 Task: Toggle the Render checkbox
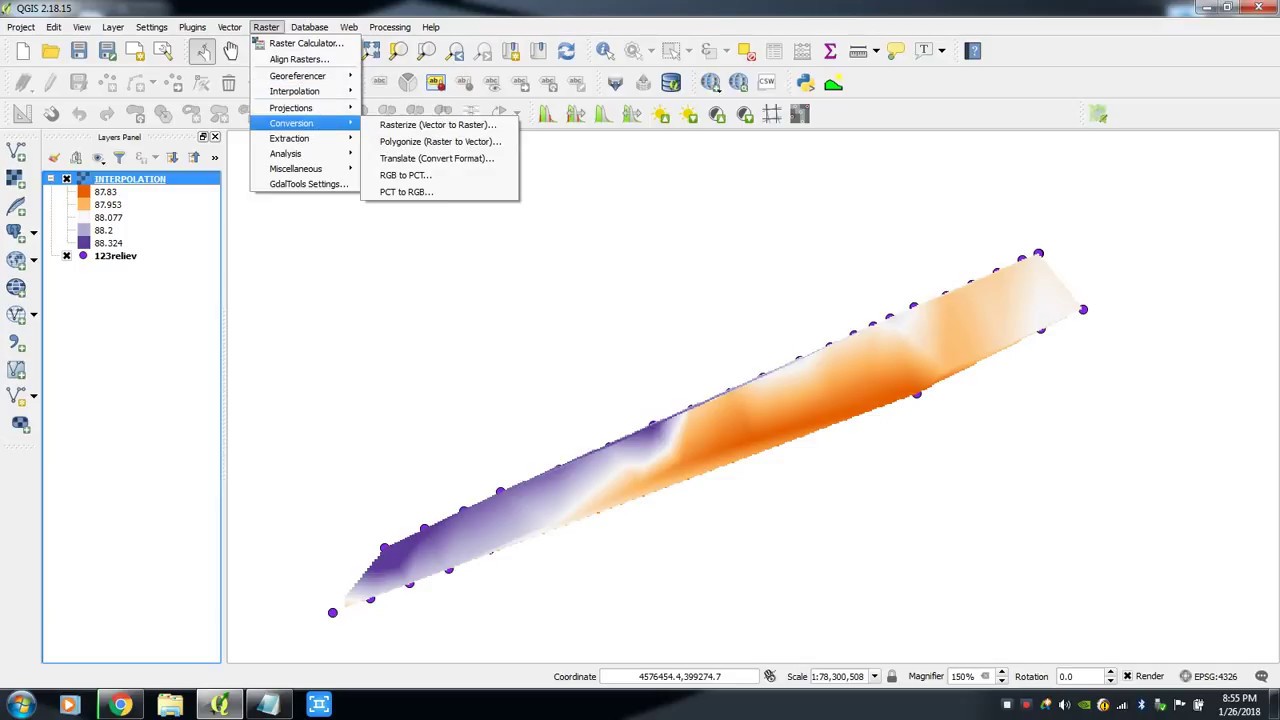(x=1127, y=677)
